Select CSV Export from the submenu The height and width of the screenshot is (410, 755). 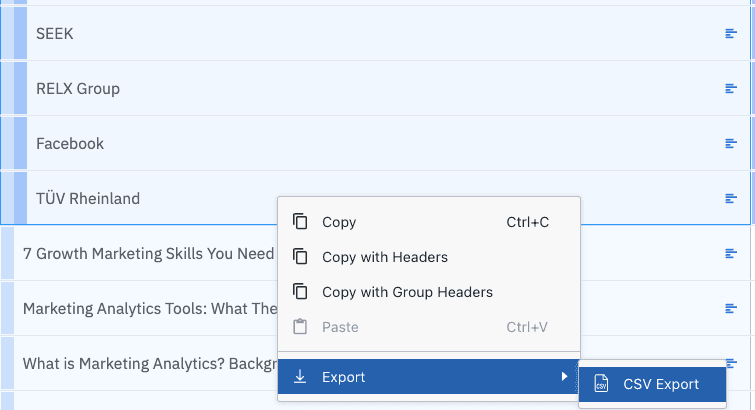[660, 384]
